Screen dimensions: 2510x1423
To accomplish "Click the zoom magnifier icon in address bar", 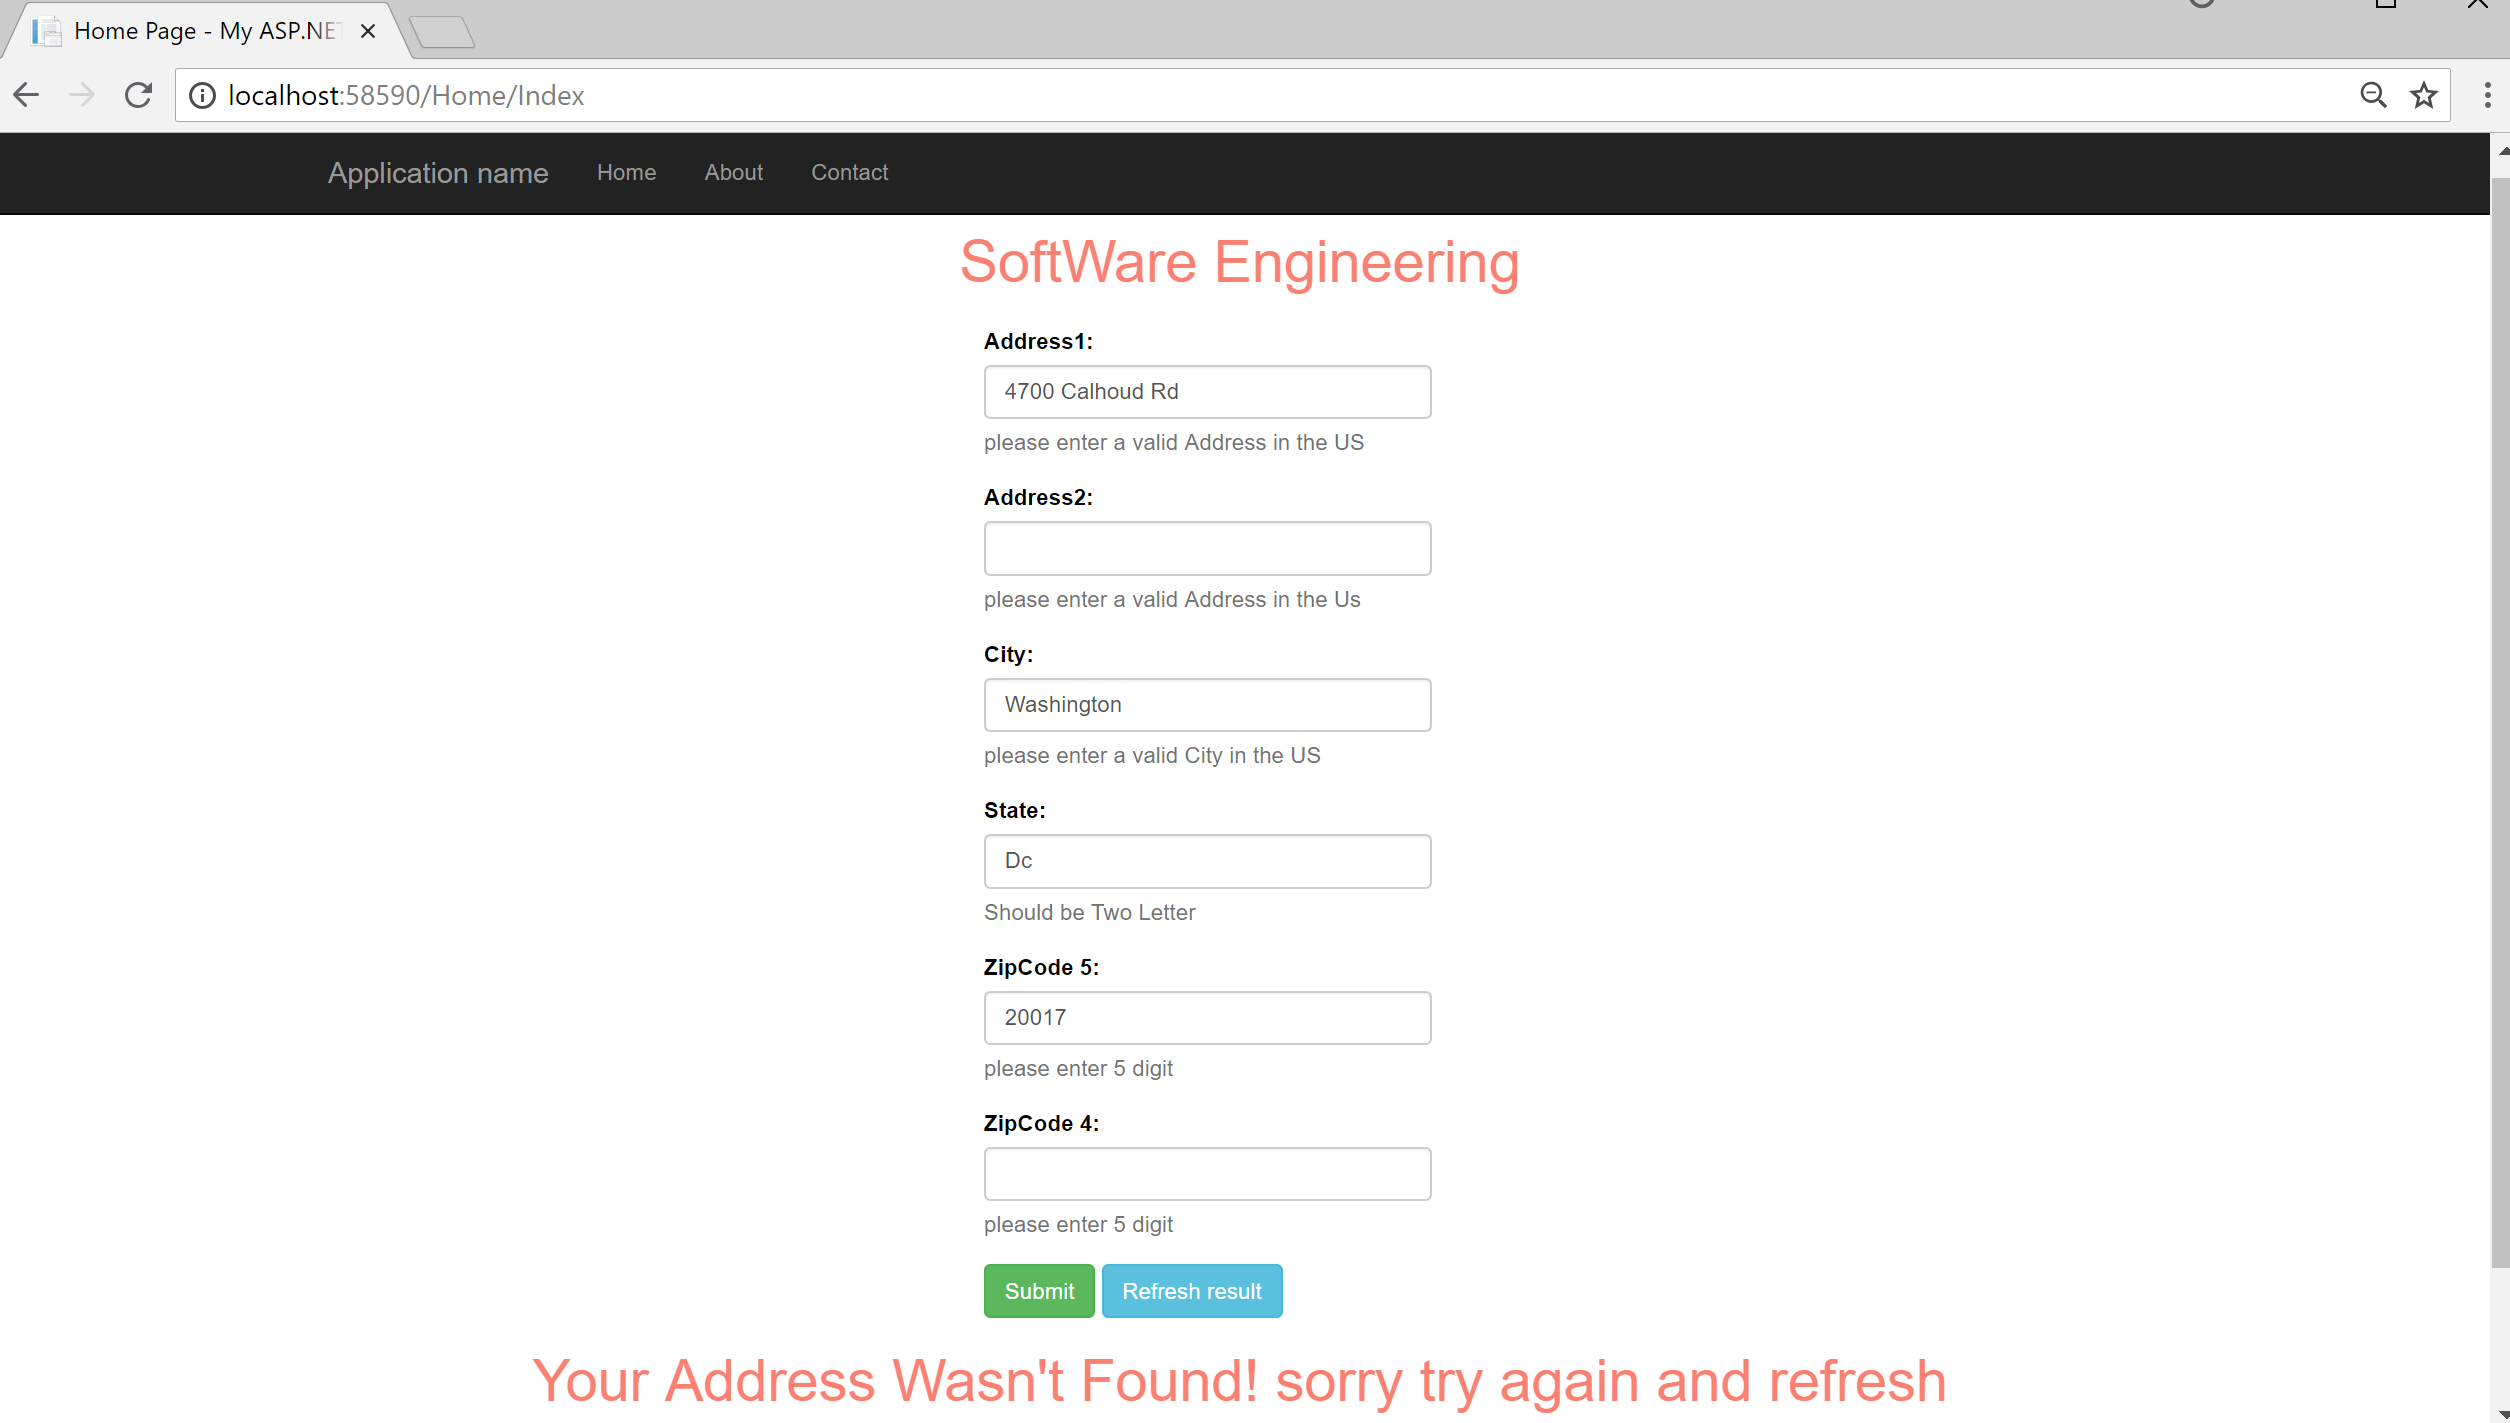I will tap(2373, 95).
